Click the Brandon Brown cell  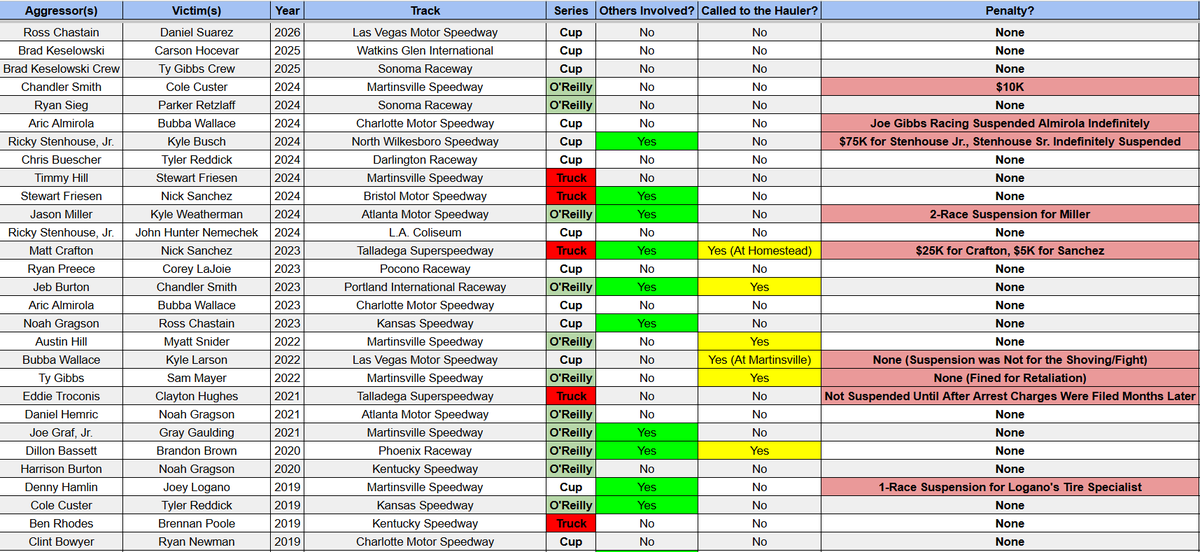196,451
